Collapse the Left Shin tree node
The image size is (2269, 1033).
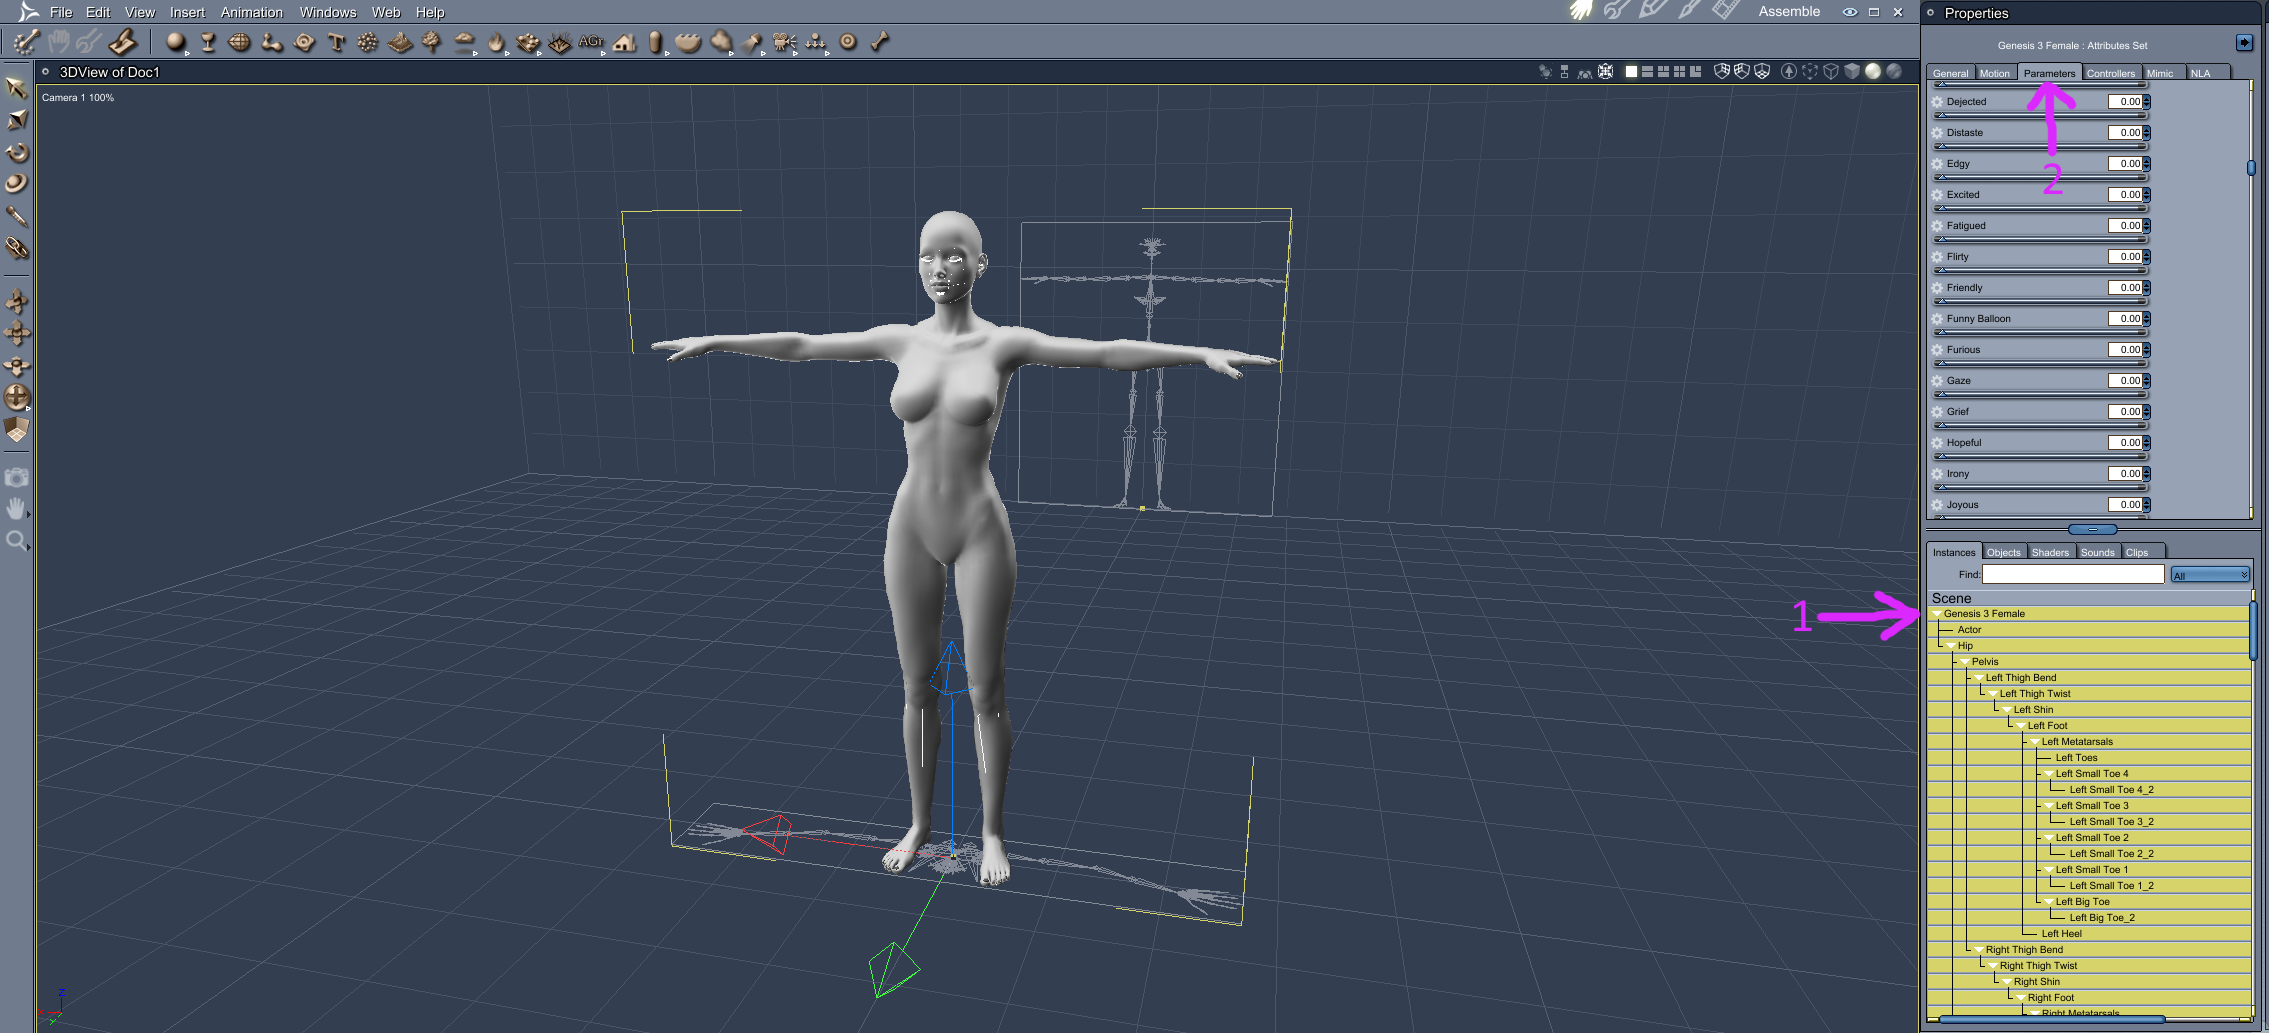click(2007, 710)
